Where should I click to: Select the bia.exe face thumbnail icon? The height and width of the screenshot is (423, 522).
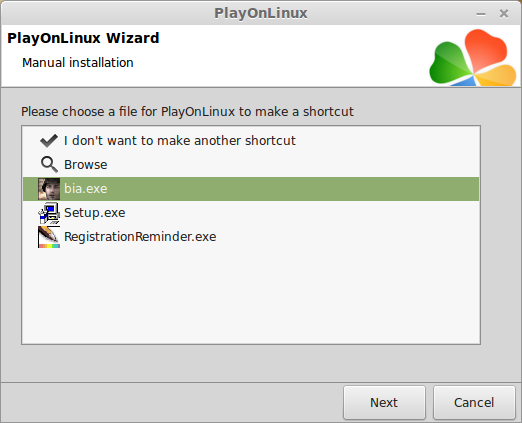point(49,189)
